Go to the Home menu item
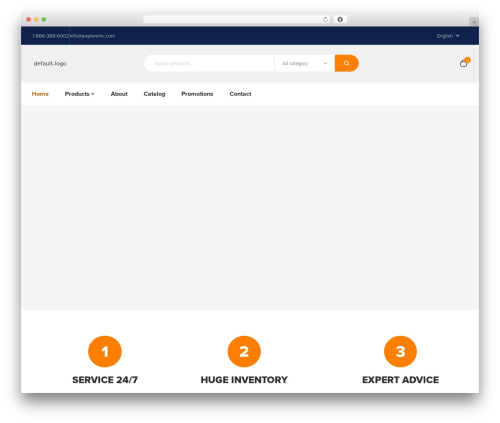The width and height of the screenshot is (500, 423). 40,94
